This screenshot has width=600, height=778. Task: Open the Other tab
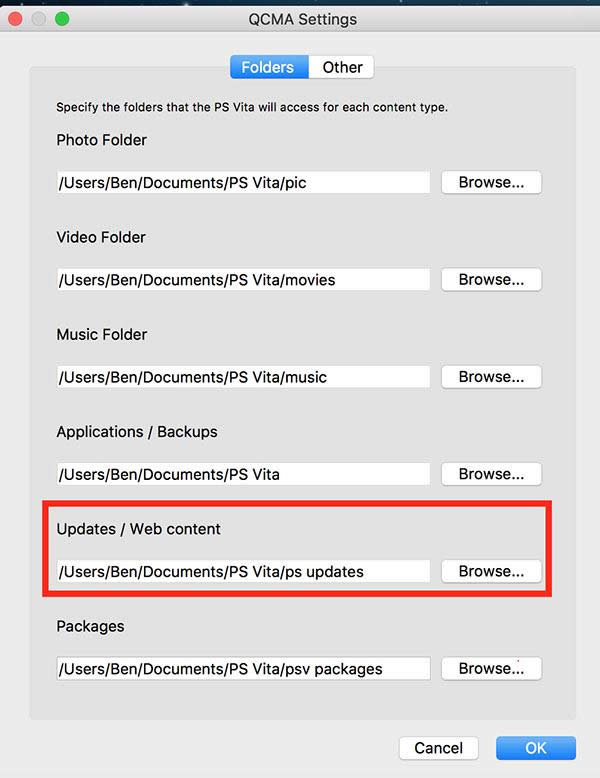point(342,67)
